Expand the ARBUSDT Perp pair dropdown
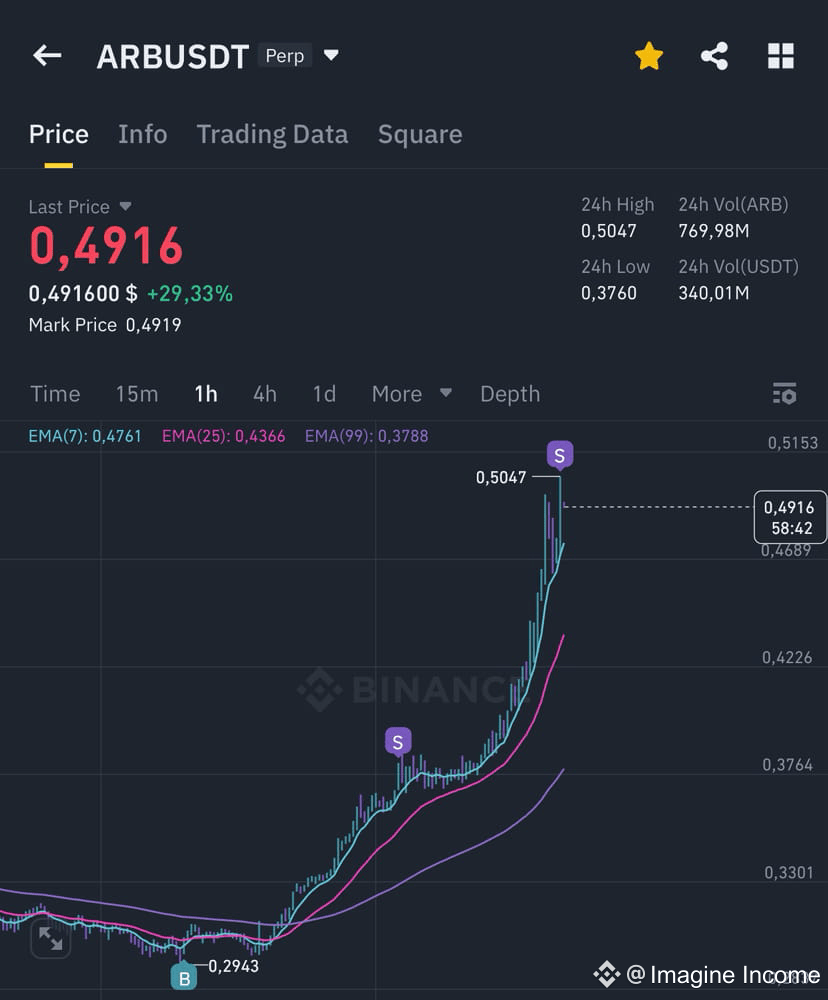The image size is (828, 1000). point(331,55)
